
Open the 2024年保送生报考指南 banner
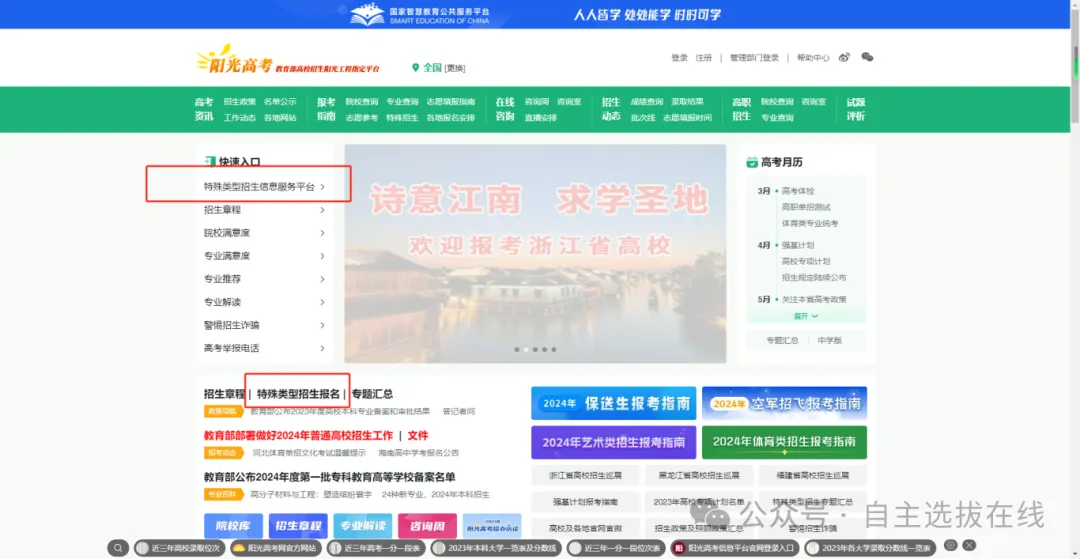coord(613,404)
